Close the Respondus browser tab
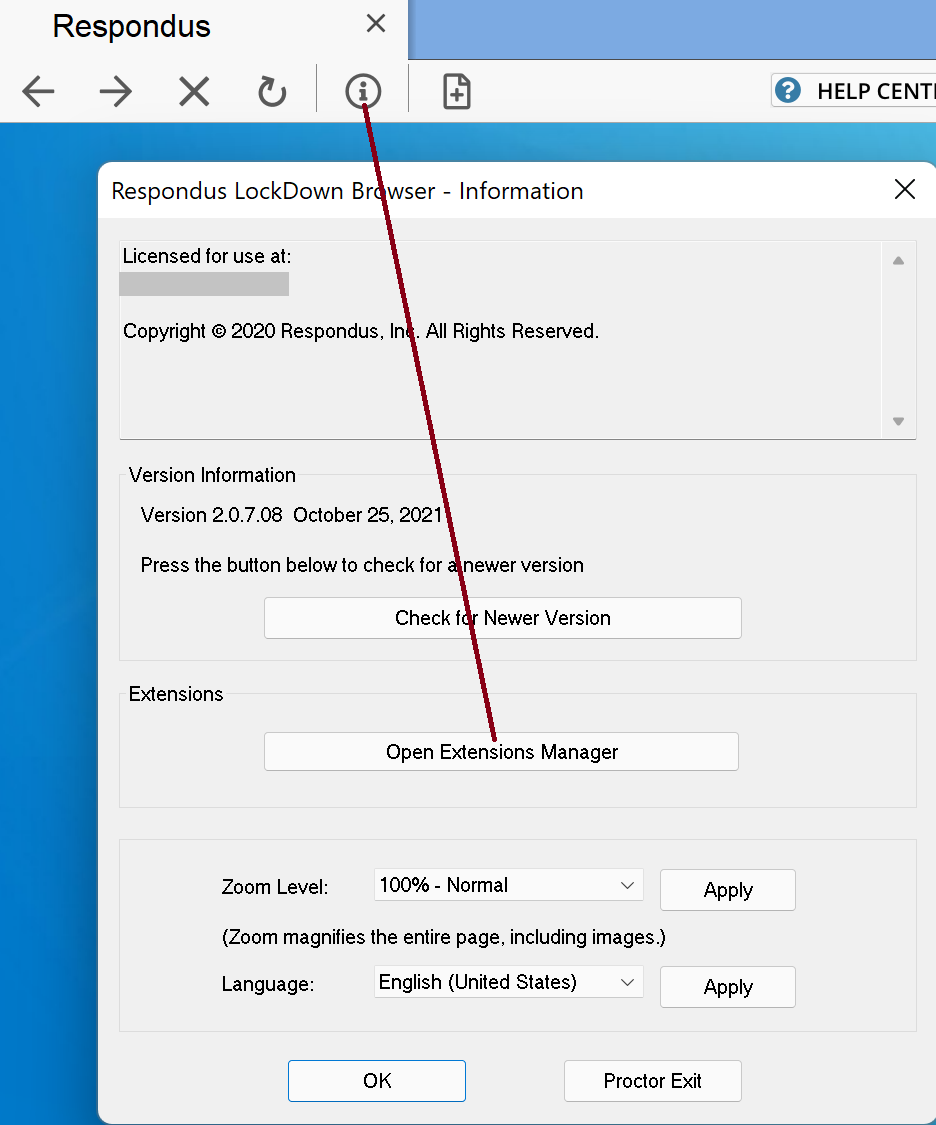Viewport: 936px width, 1125px height. [x=376, y=24]
